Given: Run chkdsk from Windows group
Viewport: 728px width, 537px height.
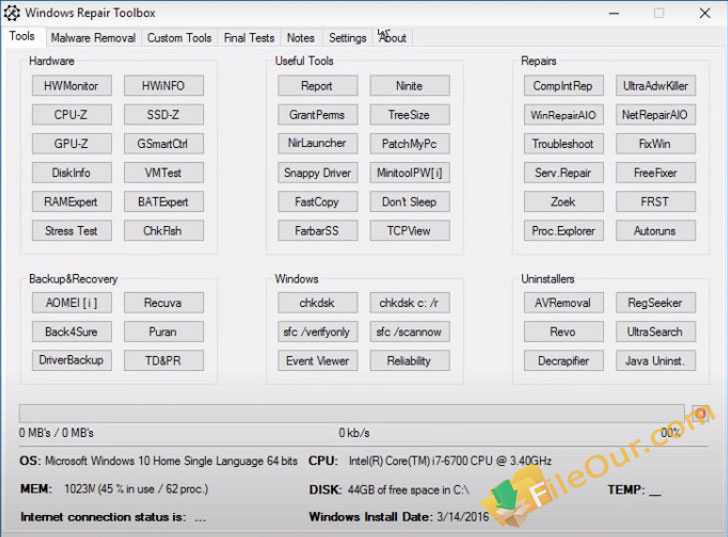Looking at the screenshot, I should [x=318, y=303].
